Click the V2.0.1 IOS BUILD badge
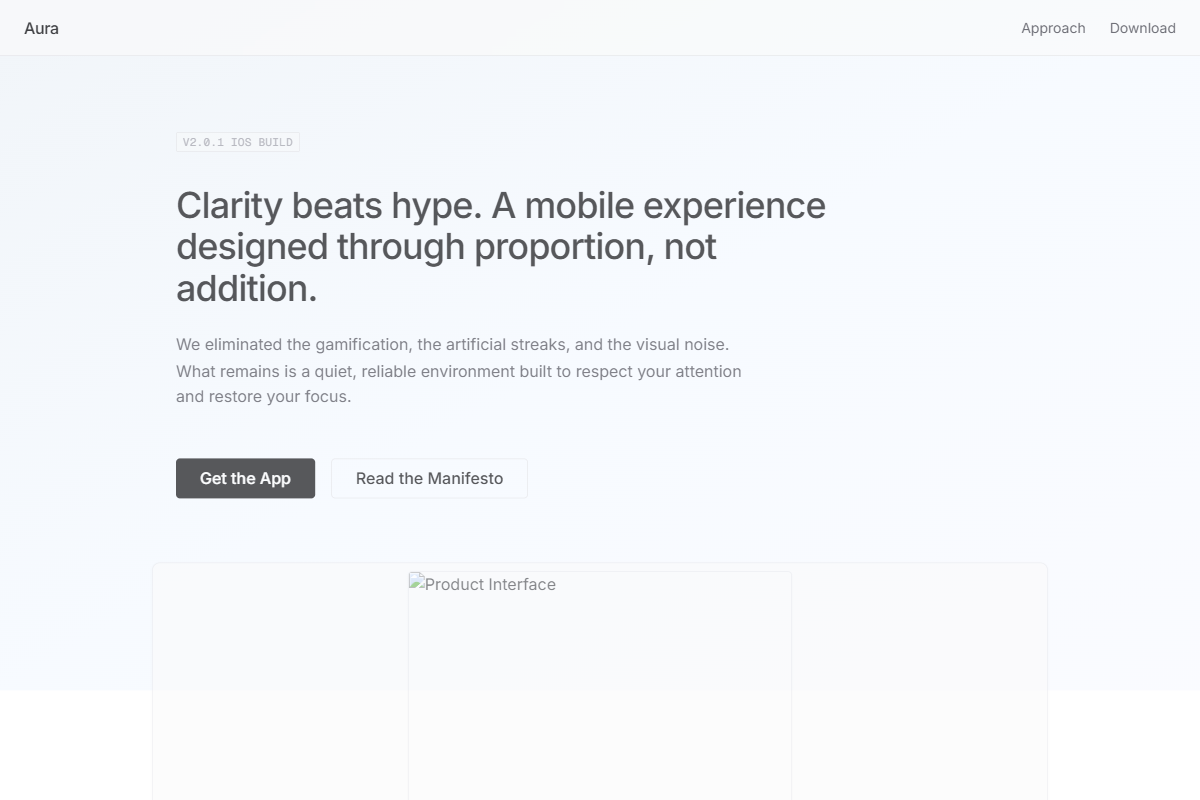Image resolution: width=1200 pixels, height=800 pixels. tap(238, 142)
